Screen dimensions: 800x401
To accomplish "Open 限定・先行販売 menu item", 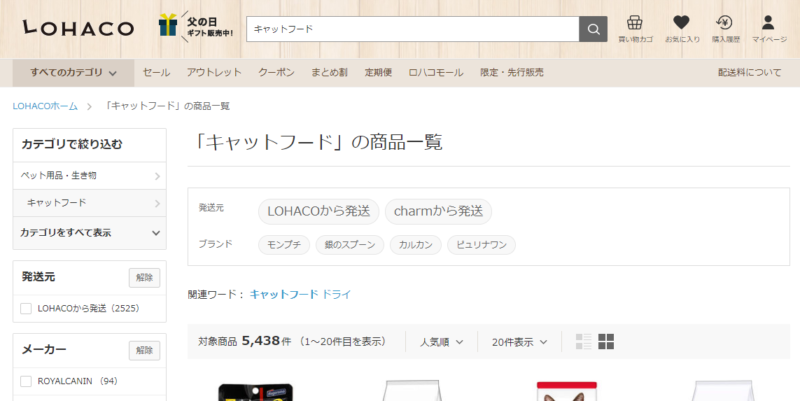I will tap(512, 72).
